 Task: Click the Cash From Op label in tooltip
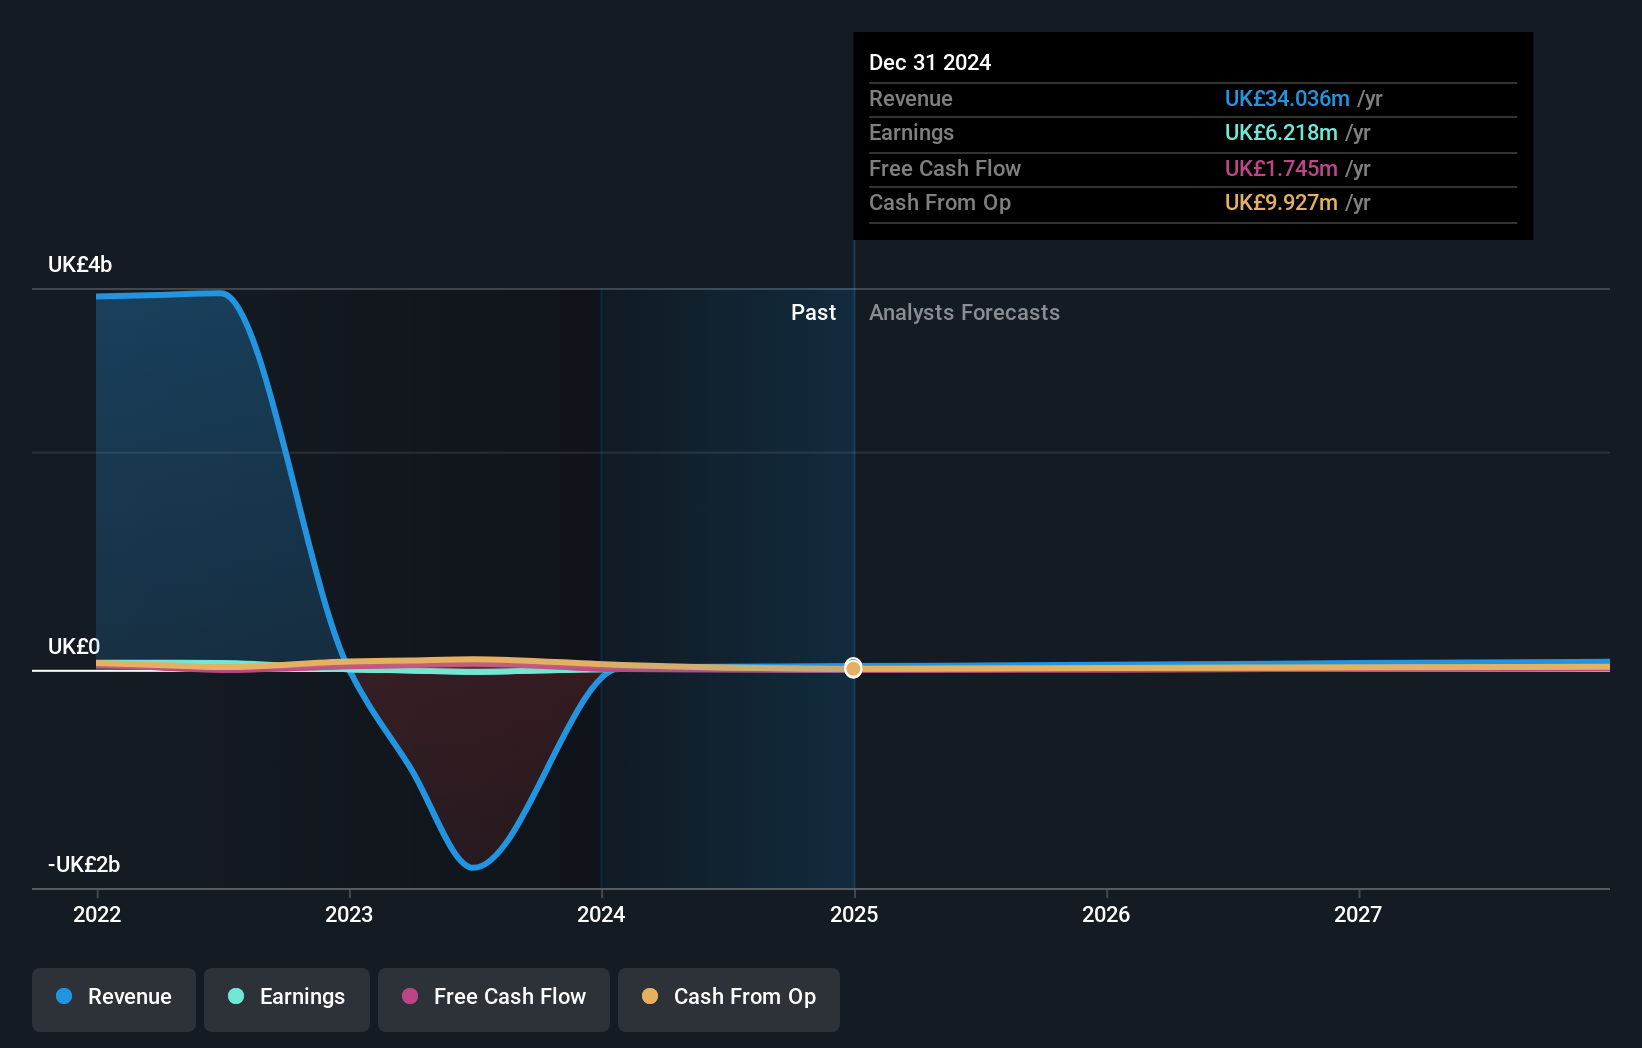940,203
